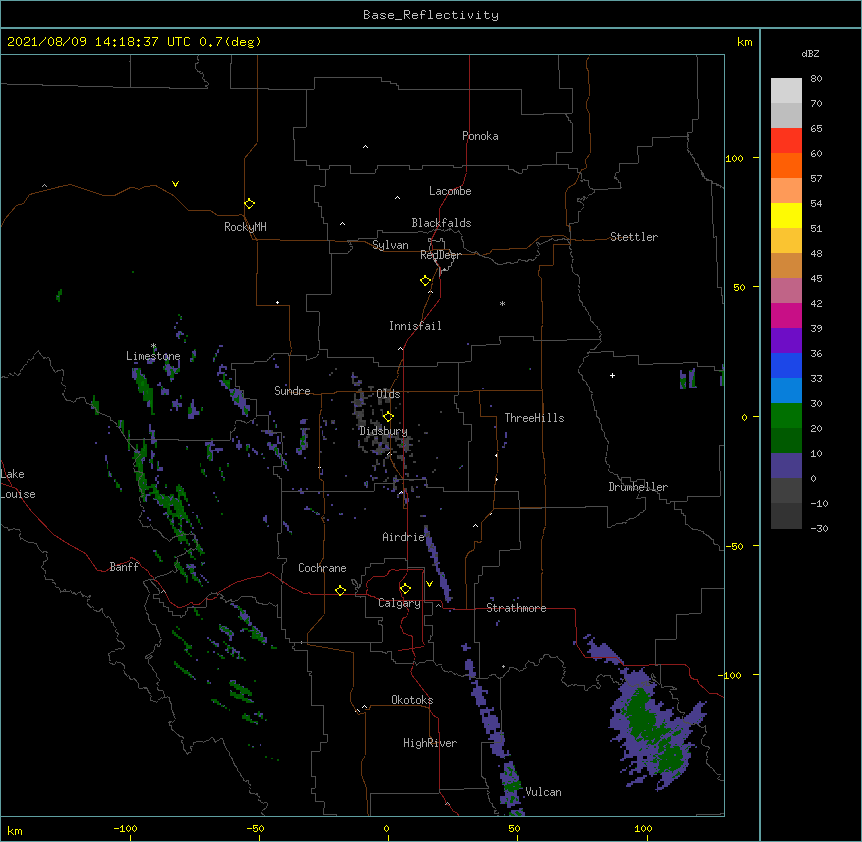Viewport: 862px width, 842px height.
Task: Click the yellow diamond marker south of RedDeer
Action: tap(425, 281)
